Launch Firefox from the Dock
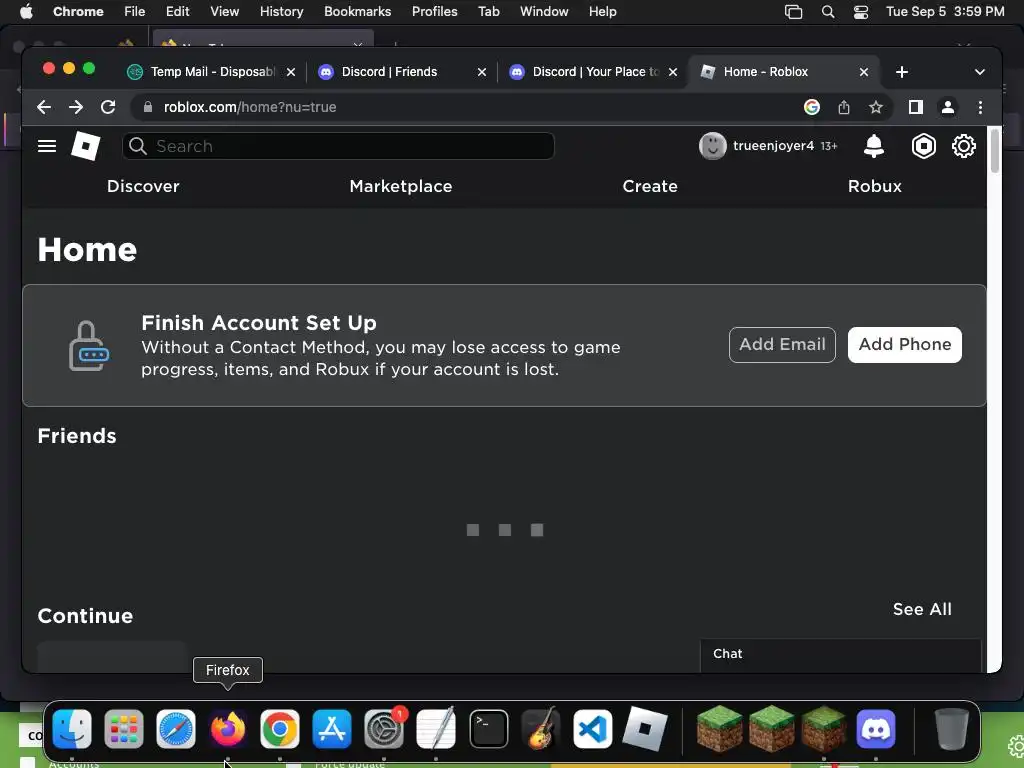This screenshot has height=768, width=1024. [227, 728]
